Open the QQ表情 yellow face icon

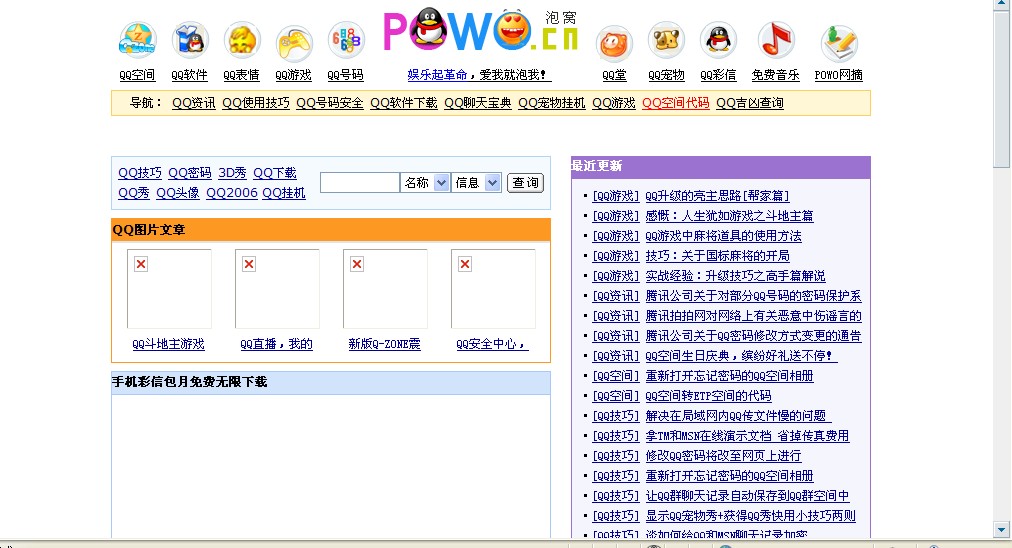pyautogui.click(x=241, y=41)
